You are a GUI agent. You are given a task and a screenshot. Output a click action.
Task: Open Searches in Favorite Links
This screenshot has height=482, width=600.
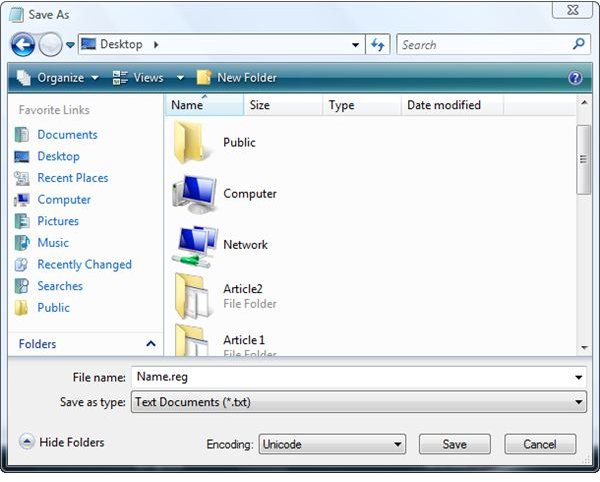(60, 286)
